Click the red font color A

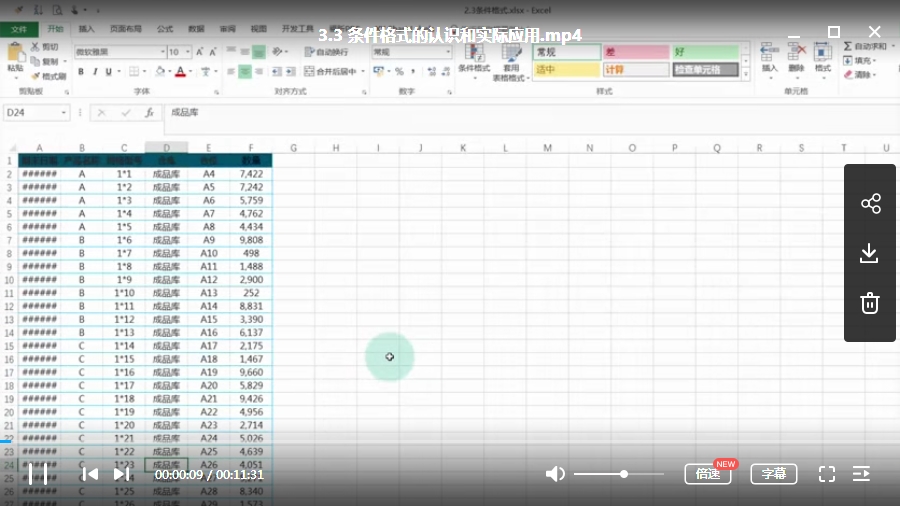coord(180,72)
